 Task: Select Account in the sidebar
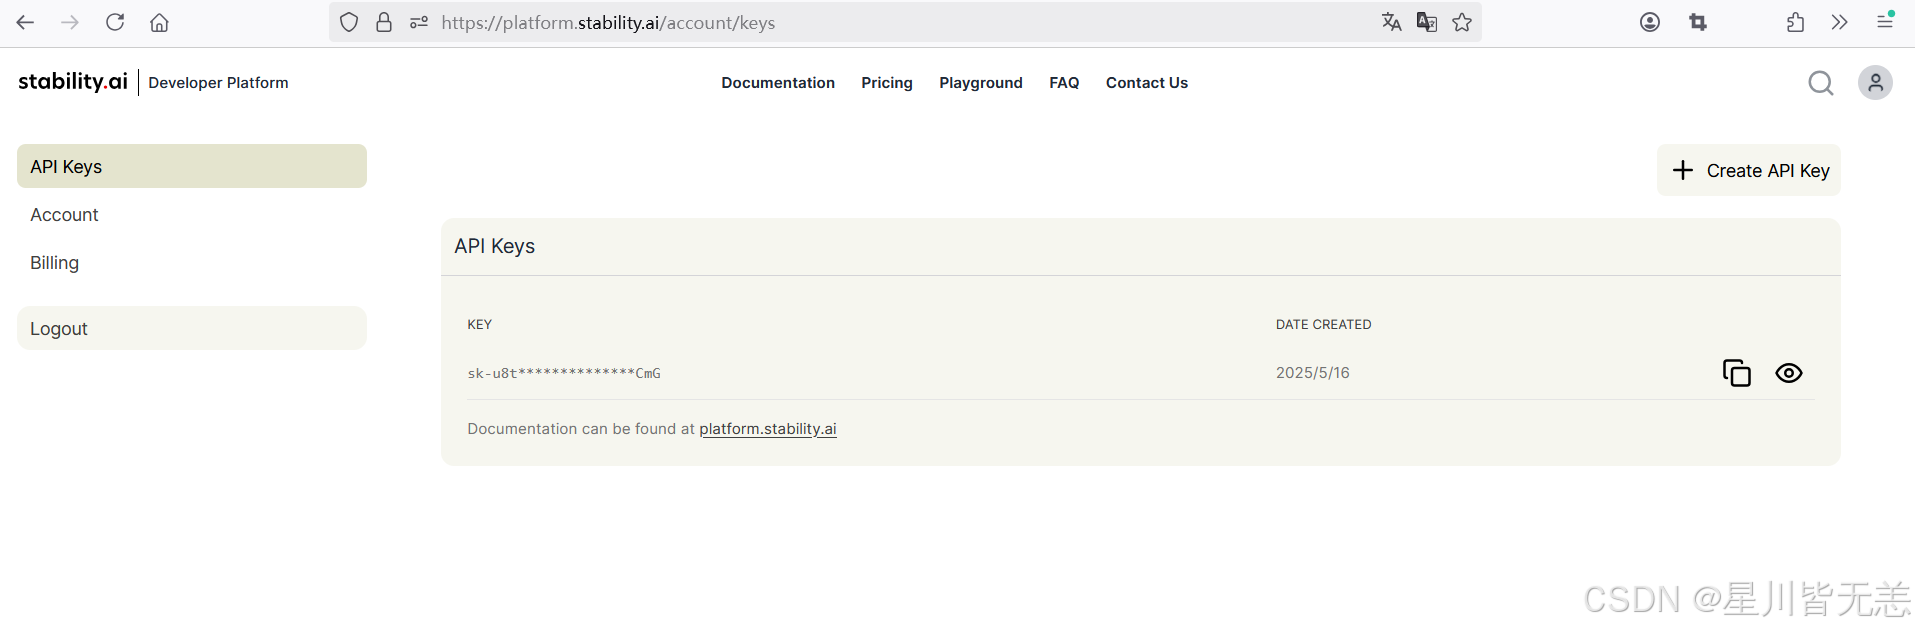pyautogui.click(x=64, y=215)
